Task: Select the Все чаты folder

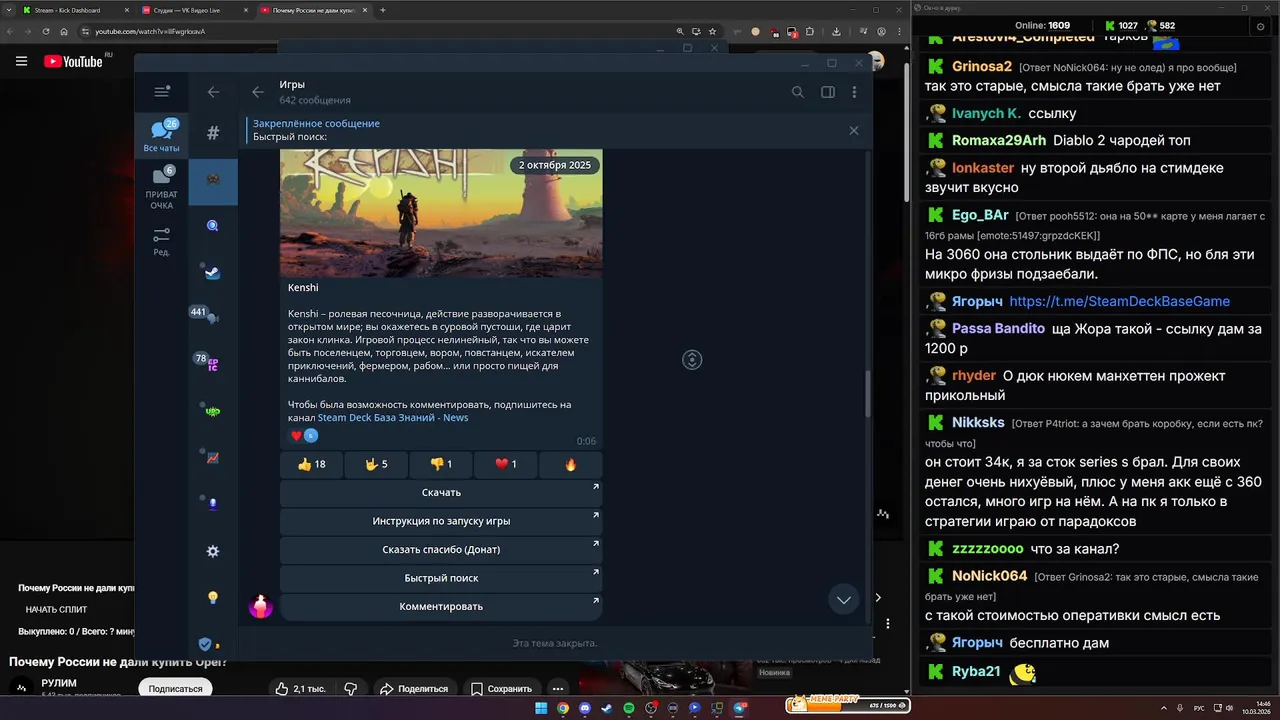Action: [x=162, y=138]
